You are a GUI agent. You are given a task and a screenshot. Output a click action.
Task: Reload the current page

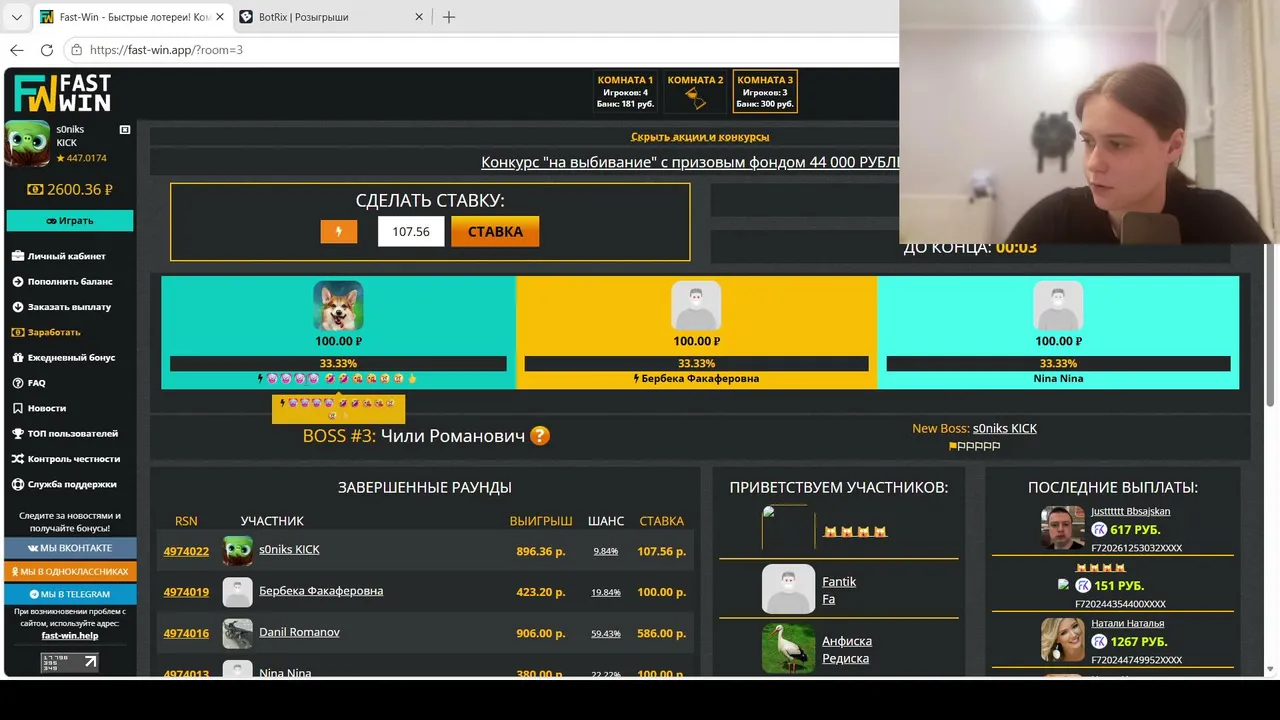pyautogui.click(x=47, y=50)
